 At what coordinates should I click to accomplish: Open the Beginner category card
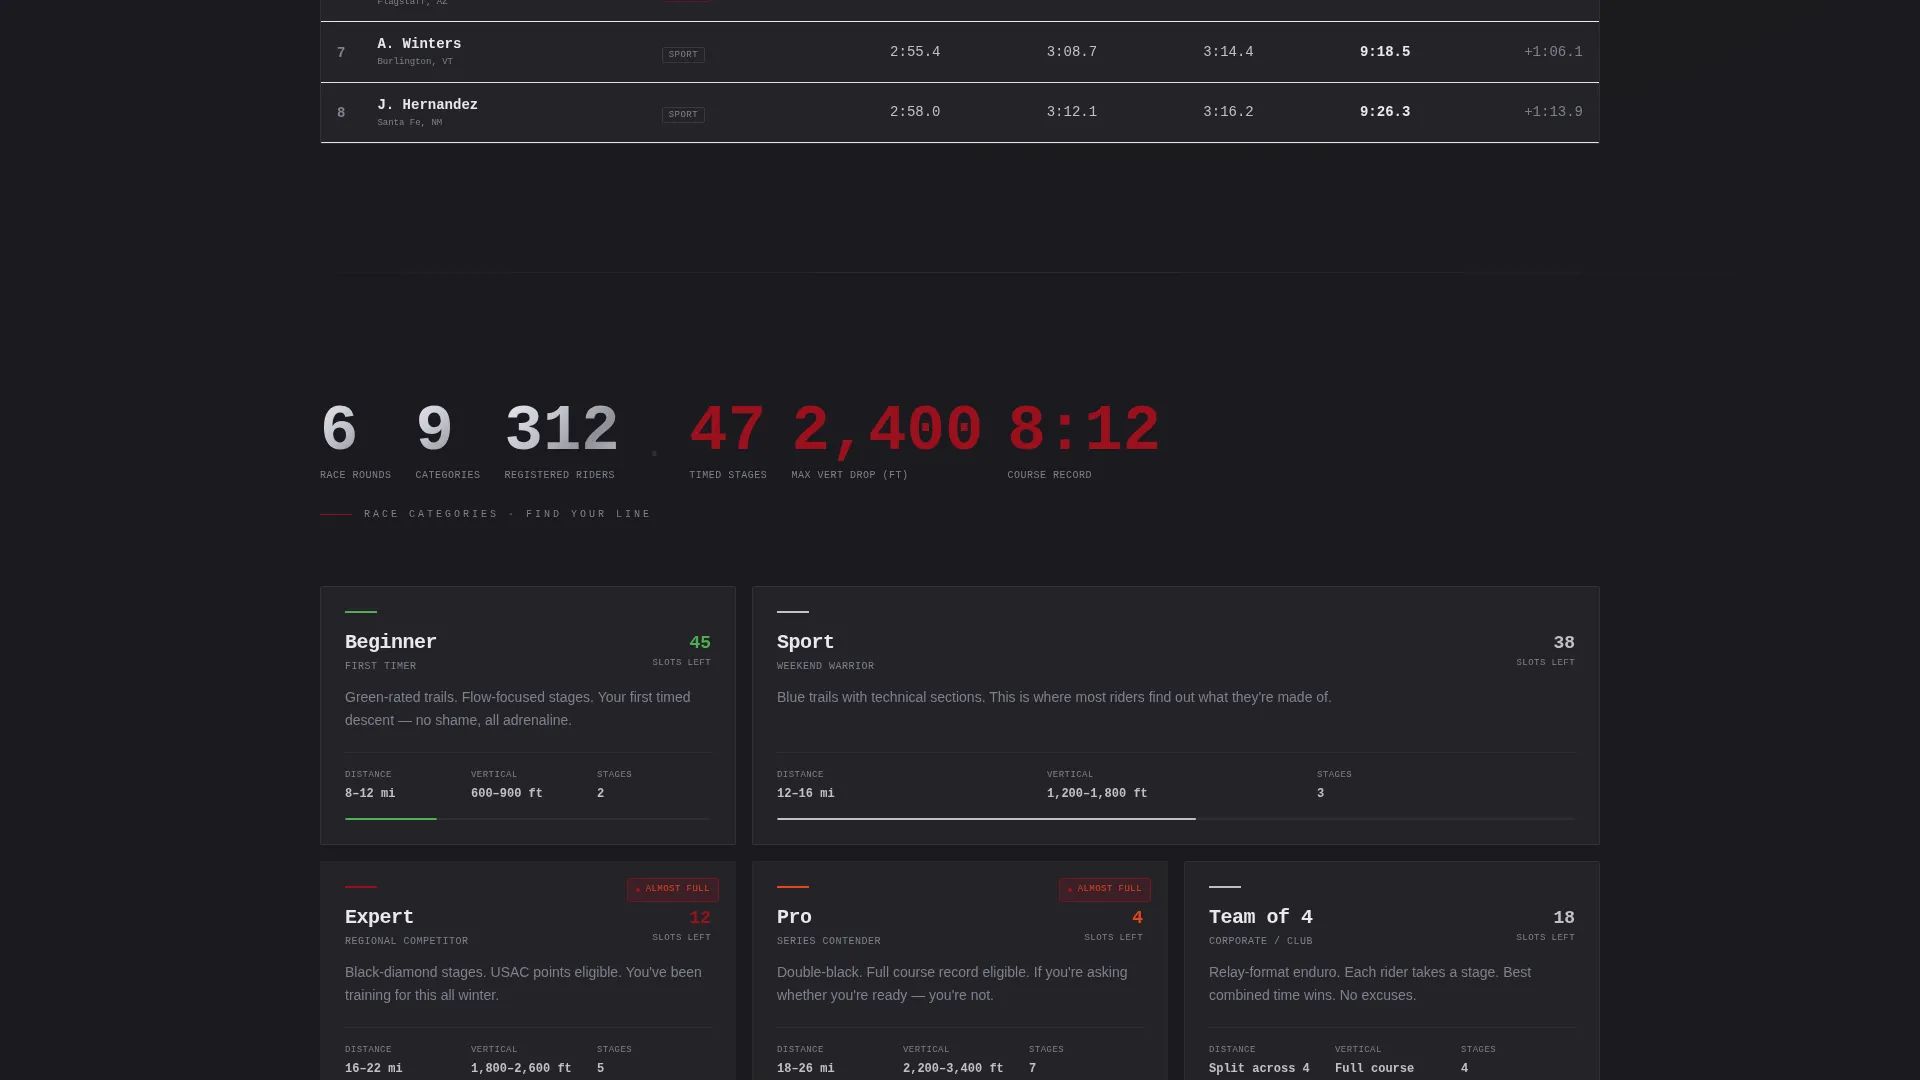pyautogui.click(x=527, y=715)
